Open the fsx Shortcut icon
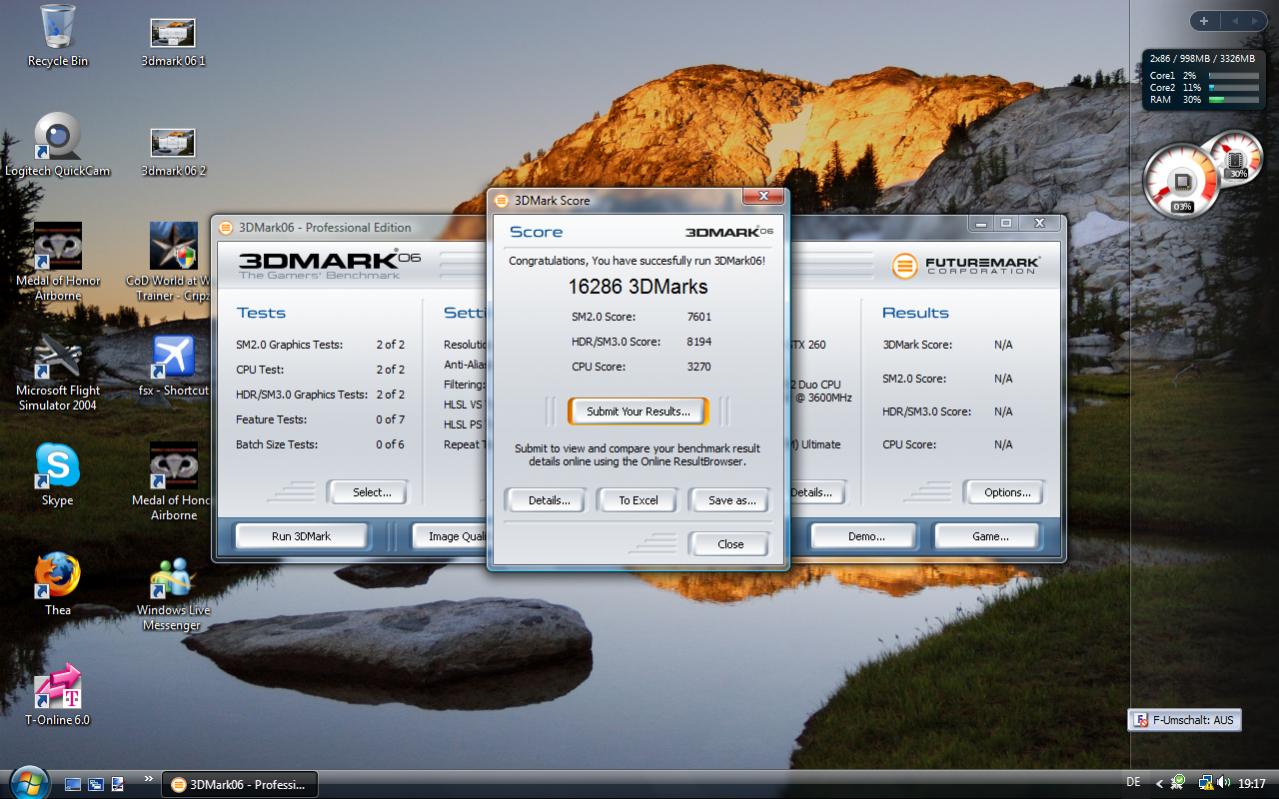 173,365
